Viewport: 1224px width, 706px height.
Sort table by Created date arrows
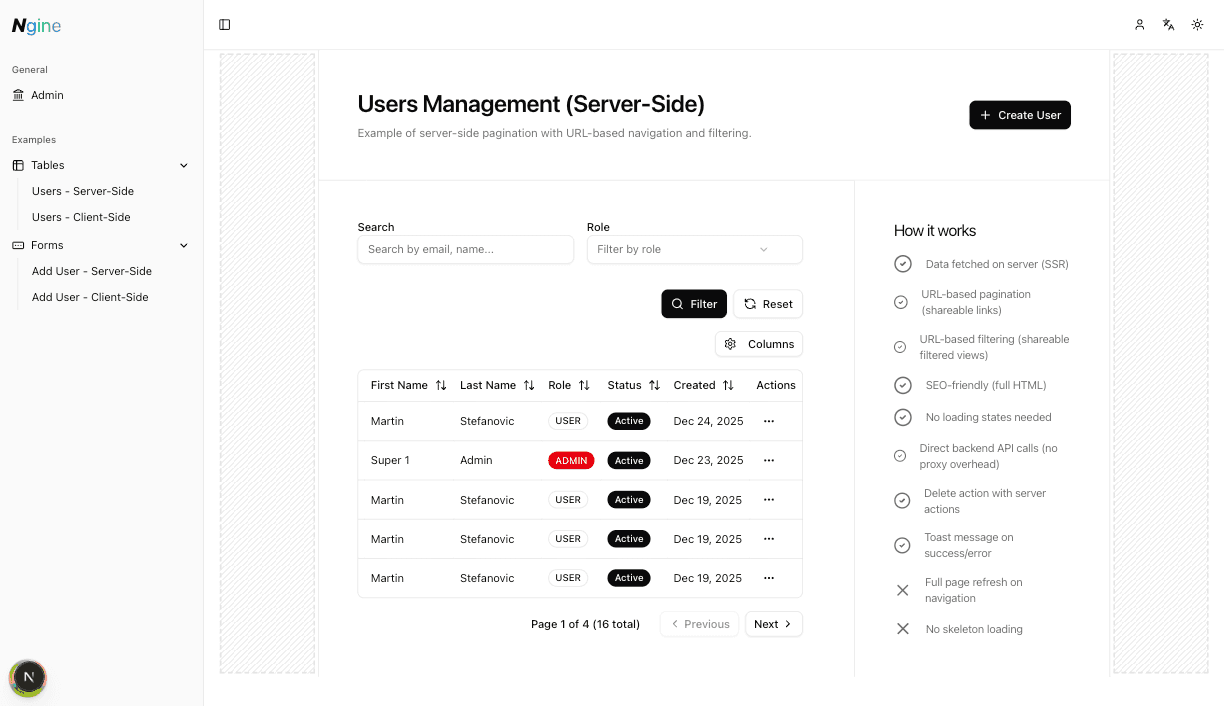pos(728,385)
